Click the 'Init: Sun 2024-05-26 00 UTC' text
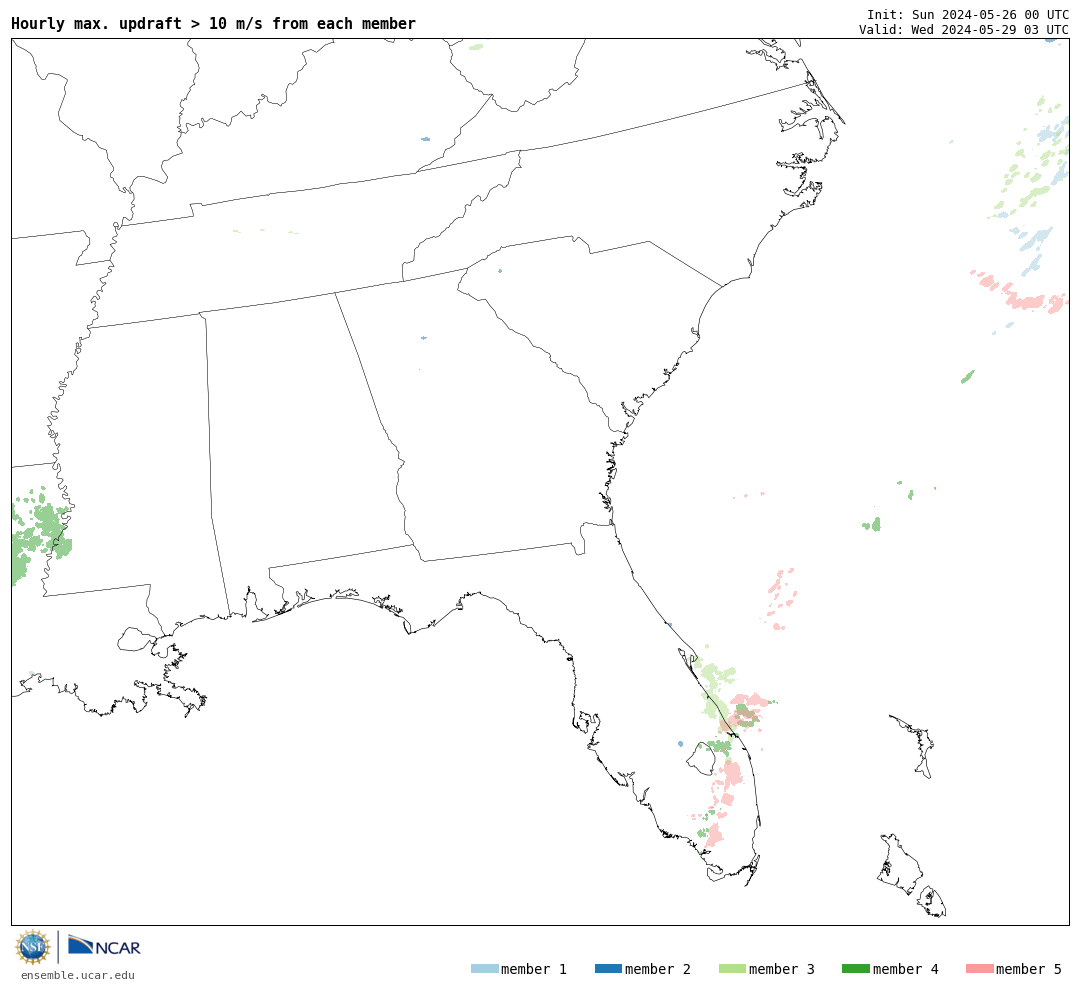The width and height of the screenshot is (1080, 988). coord(968,15)
